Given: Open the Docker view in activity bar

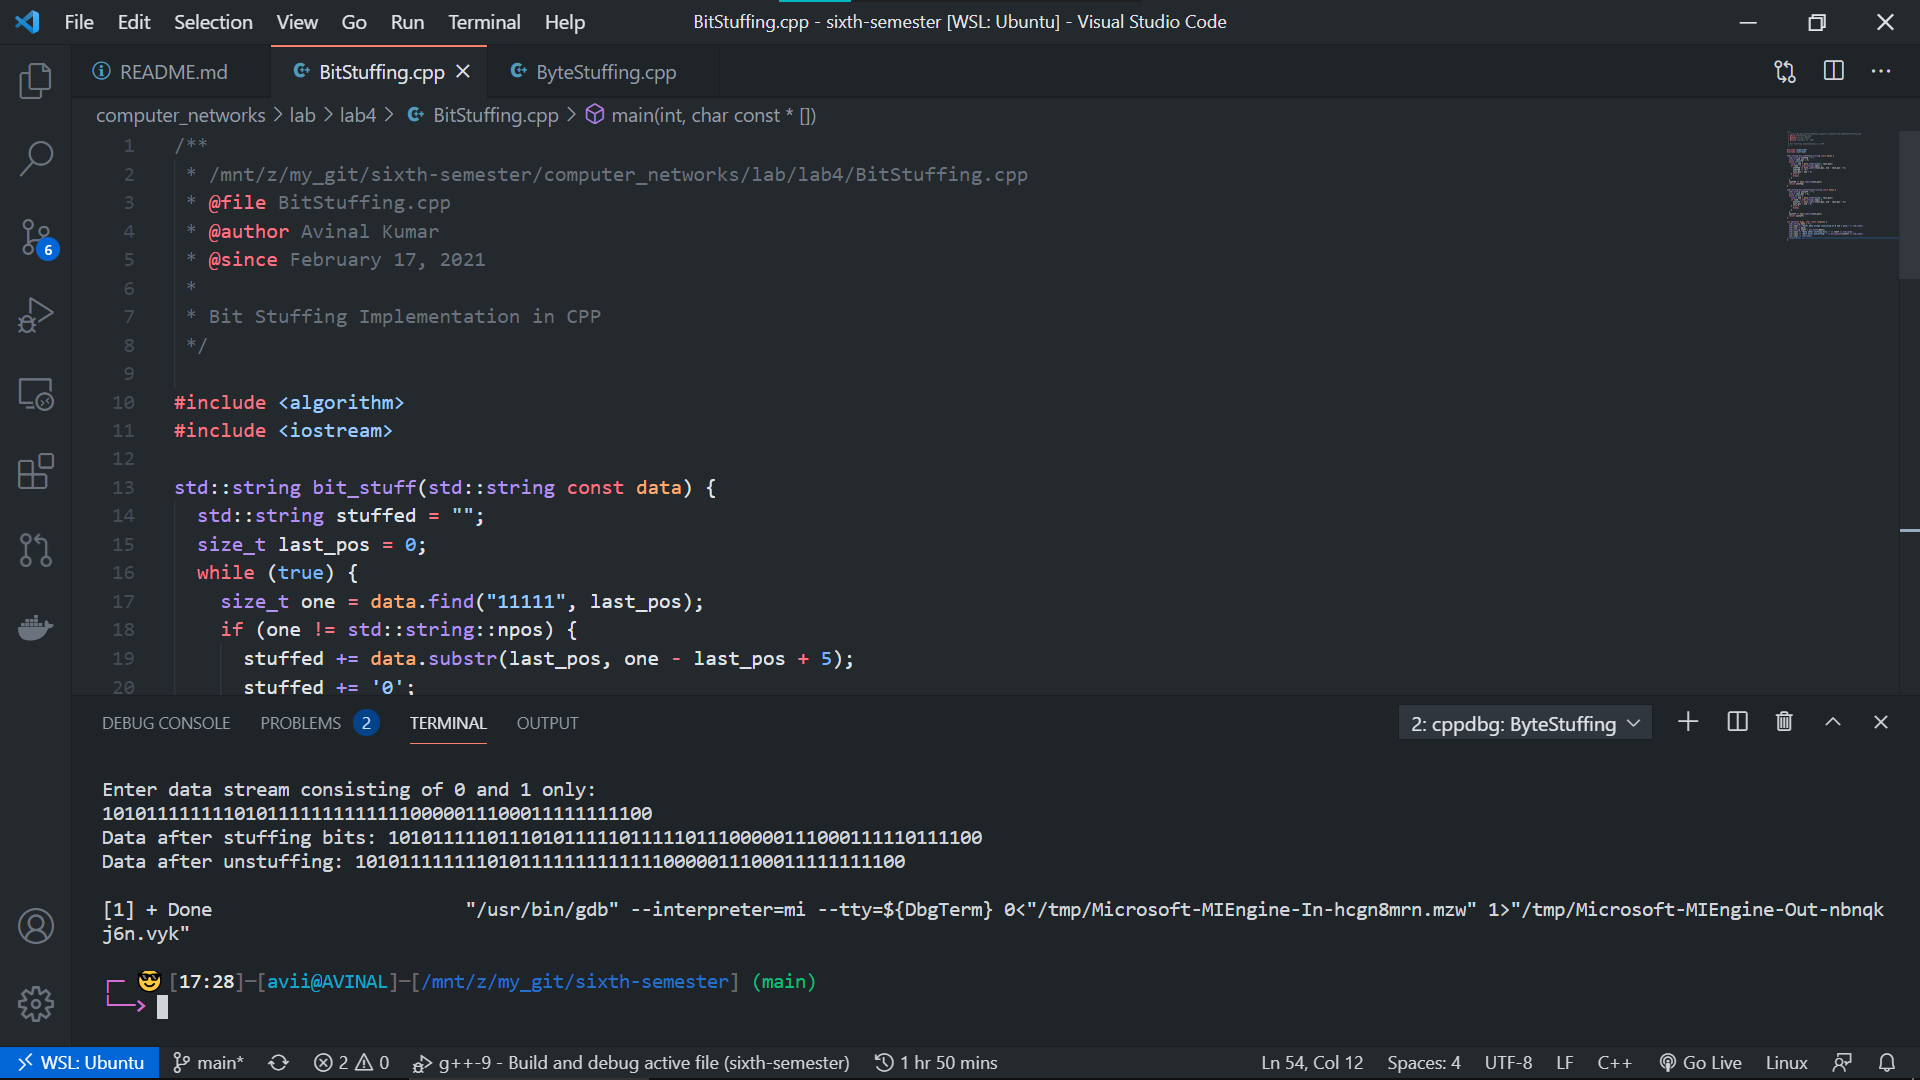Looking at the screenshot, I should (x=36, y=627).
